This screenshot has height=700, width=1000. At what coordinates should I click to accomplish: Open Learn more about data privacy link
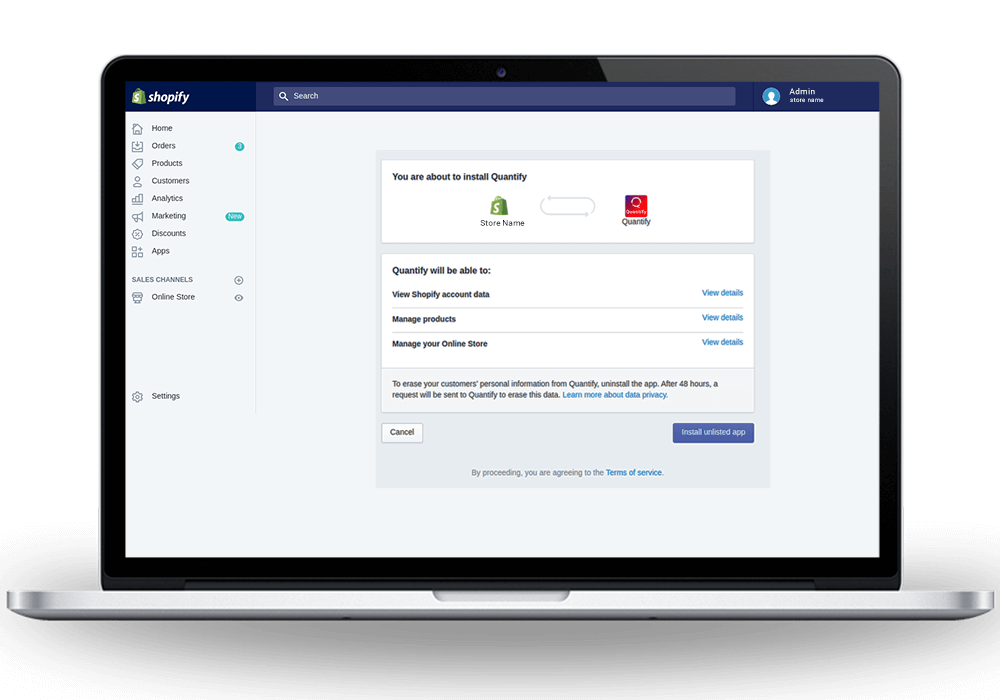(615, 395)
